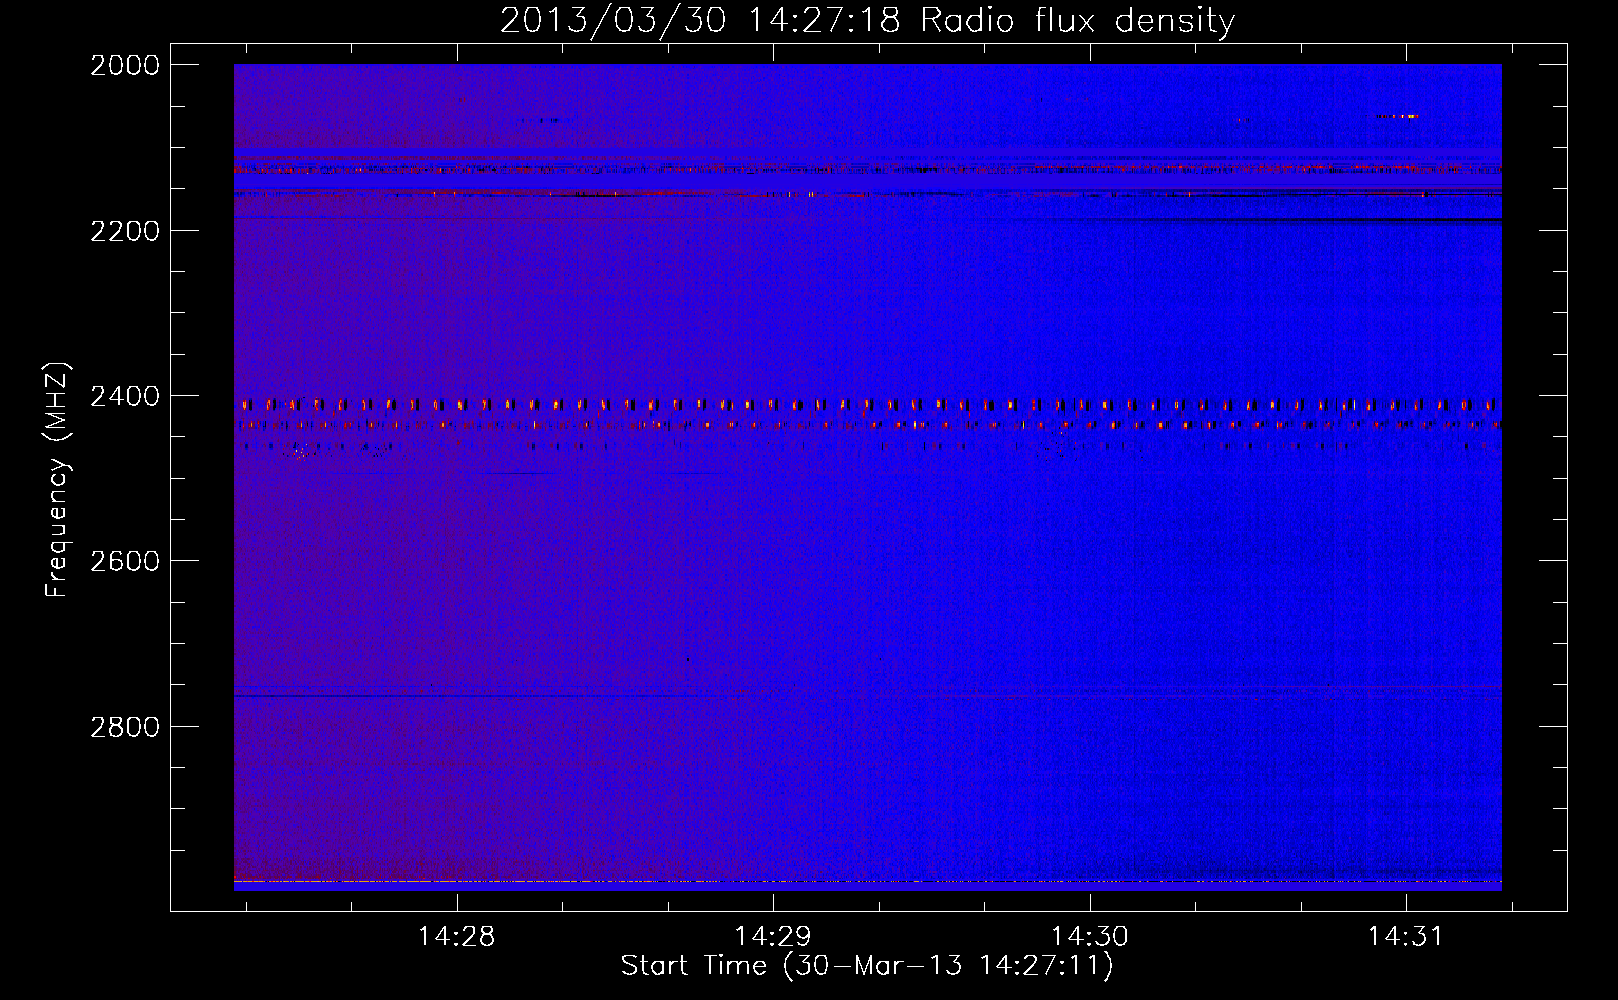Click the 2000 frequency tick label

[x=125, y=65]
